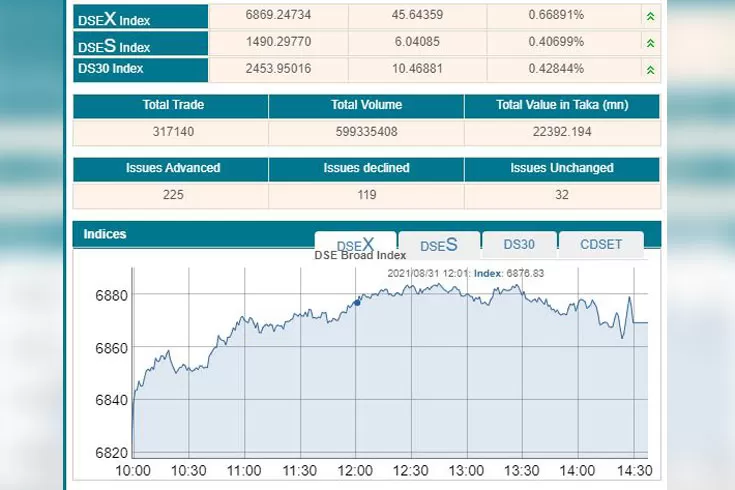
Task: Select the 12:01 data point on chart
Action: (x=357, y=302)
